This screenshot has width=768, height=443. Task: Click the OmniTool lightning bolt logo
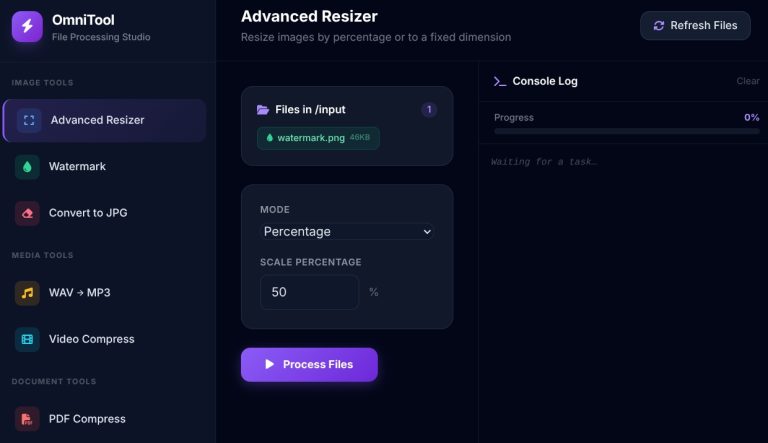pyautogui.click(x=27, y=27)
